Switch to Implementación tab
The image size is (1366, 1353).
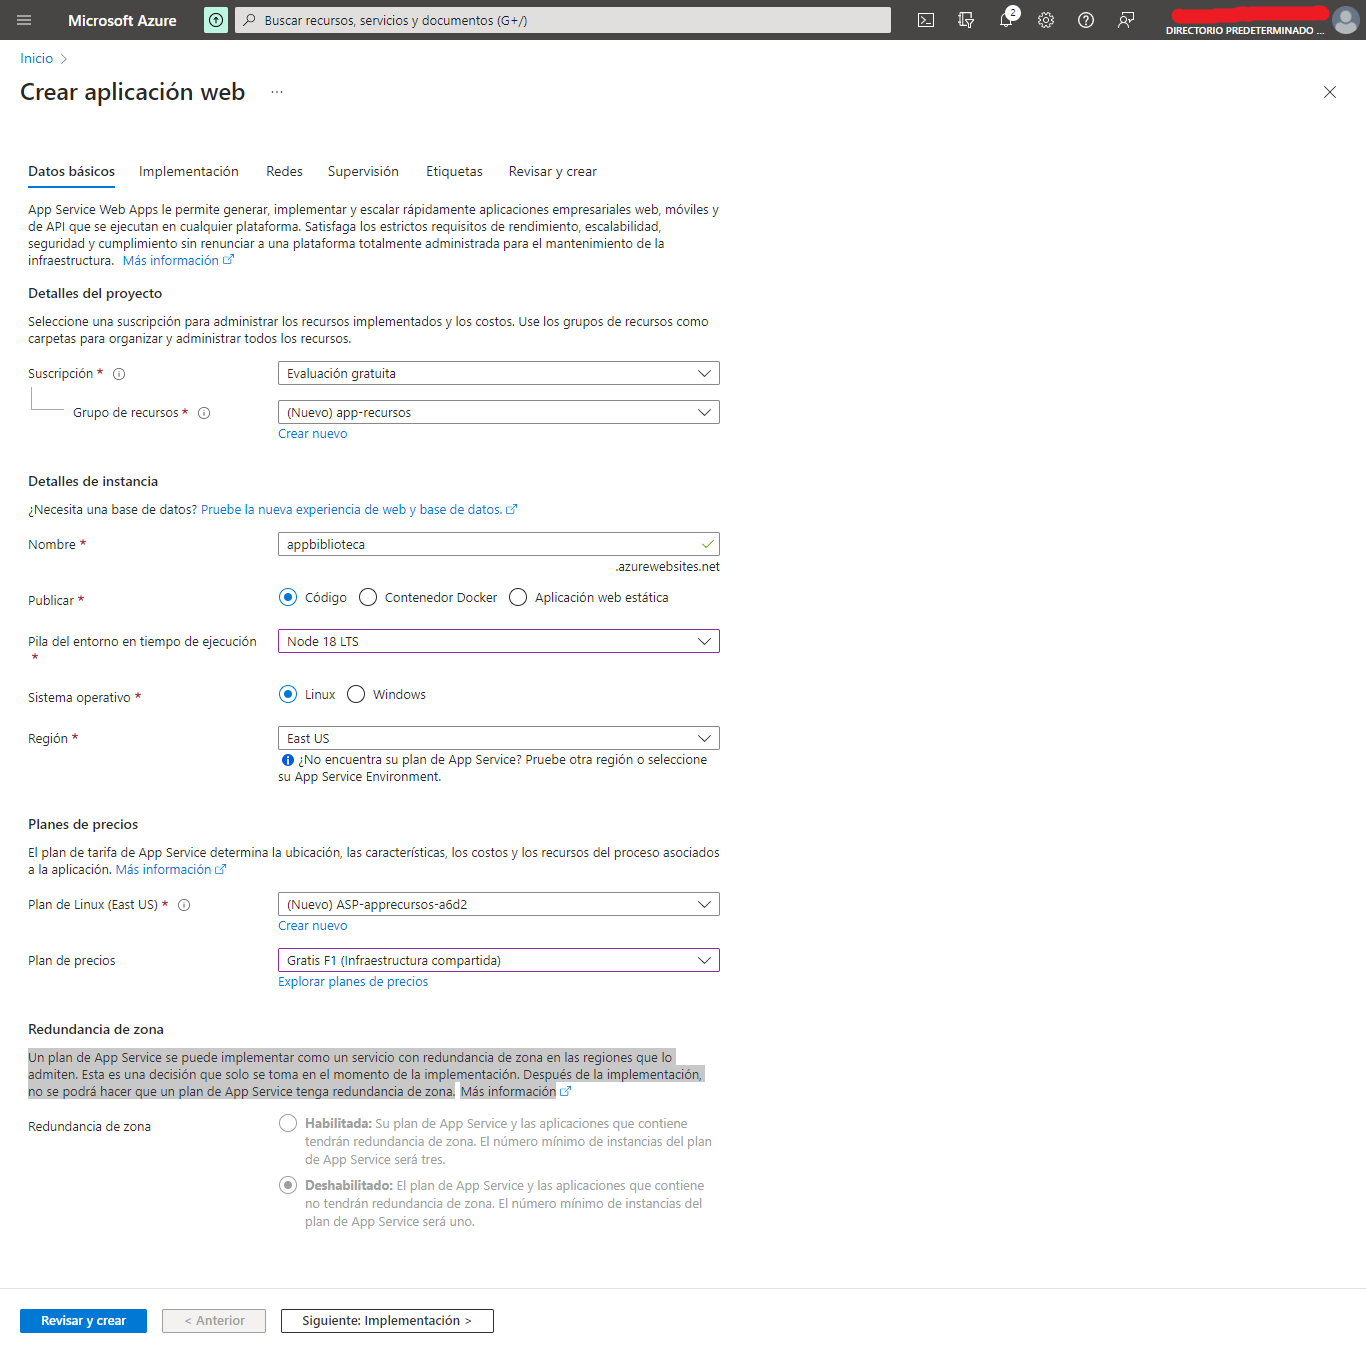[189, 172]
